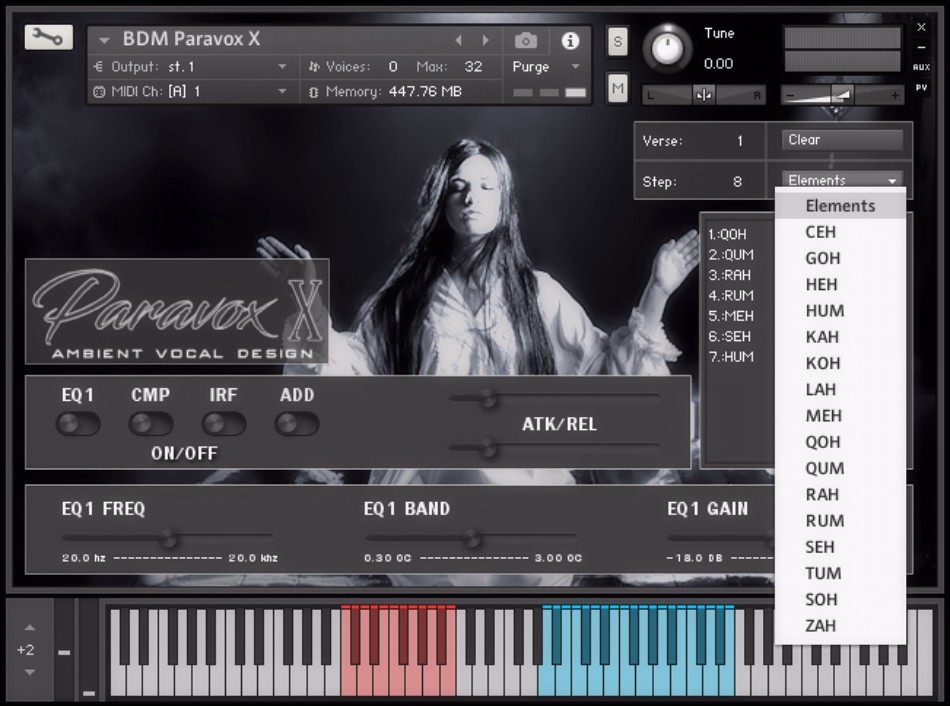Click the lower ATK/REL release slider
This screenshot has width=950, height=706.
[554, 448]
